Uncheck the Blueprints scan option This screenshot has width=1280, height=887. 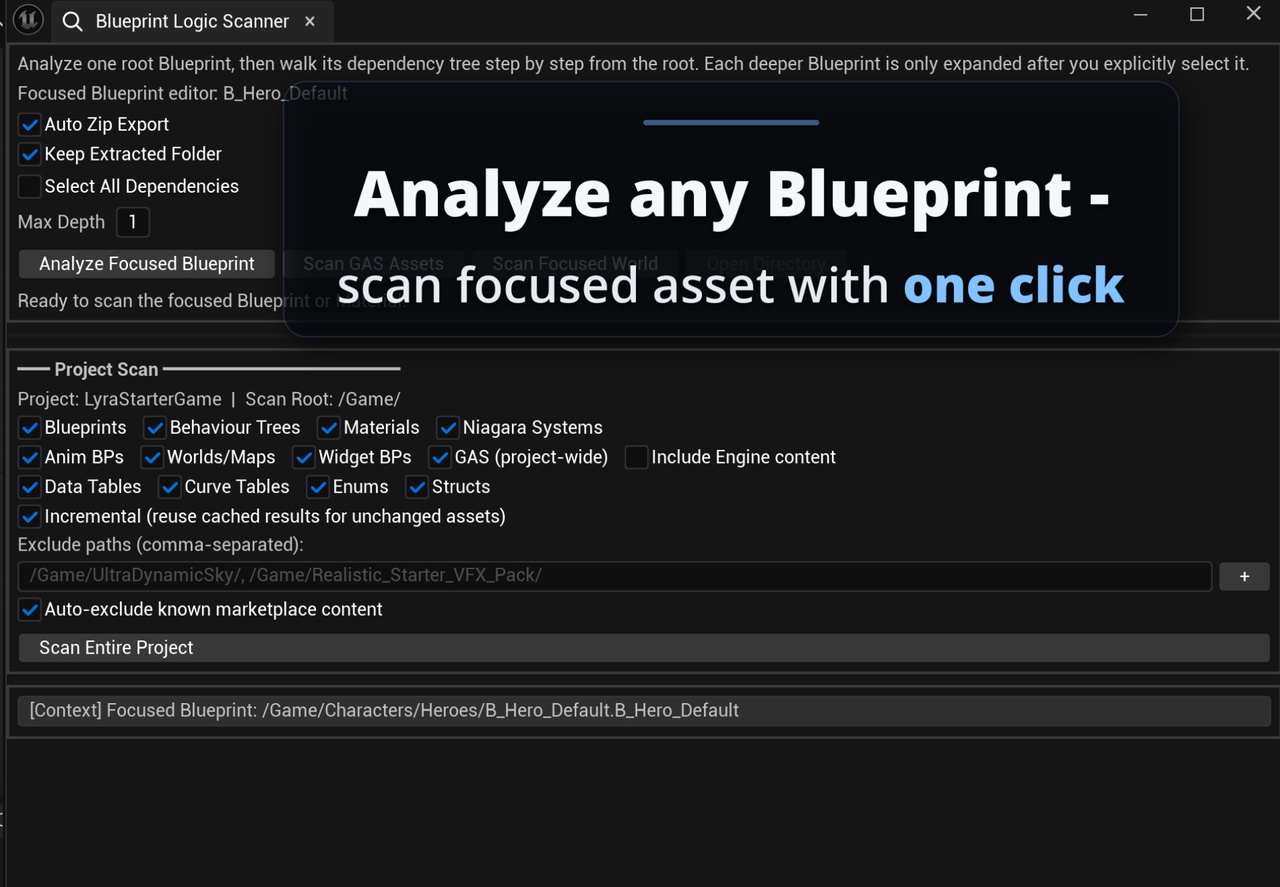(x=30, y=428)
